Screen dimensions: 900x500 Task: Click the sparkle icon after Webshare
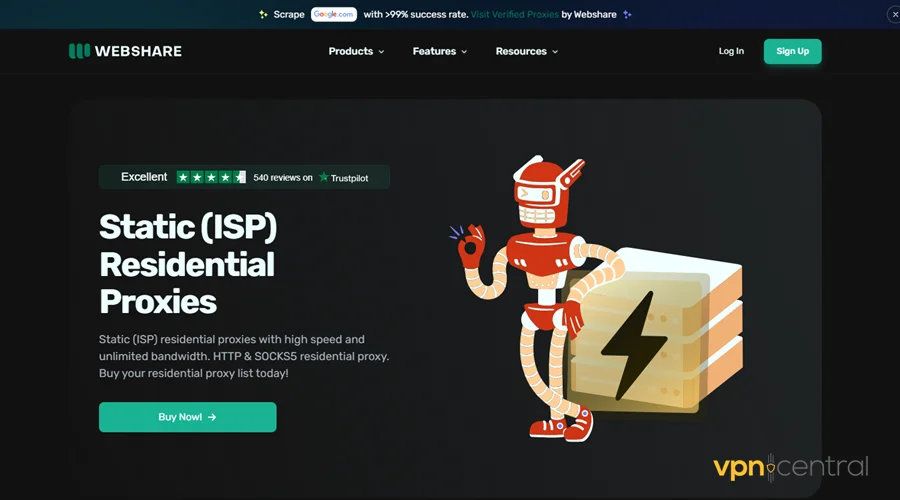627,14
